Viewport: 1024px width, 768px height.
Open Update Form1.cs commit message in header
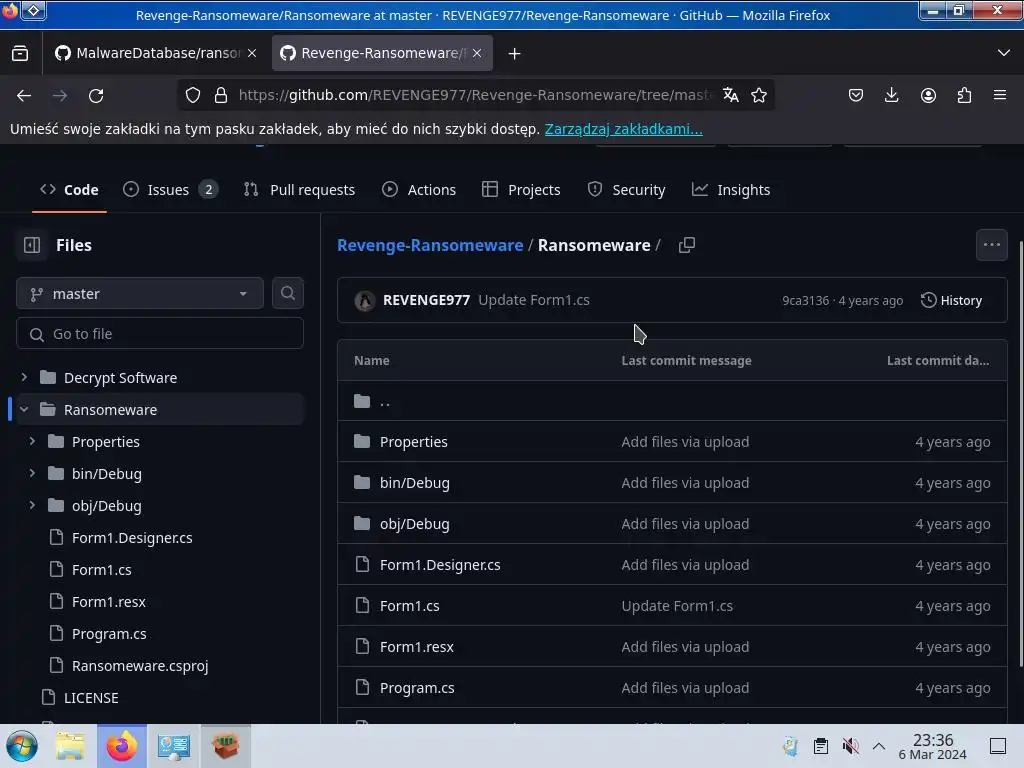(534, 300)
